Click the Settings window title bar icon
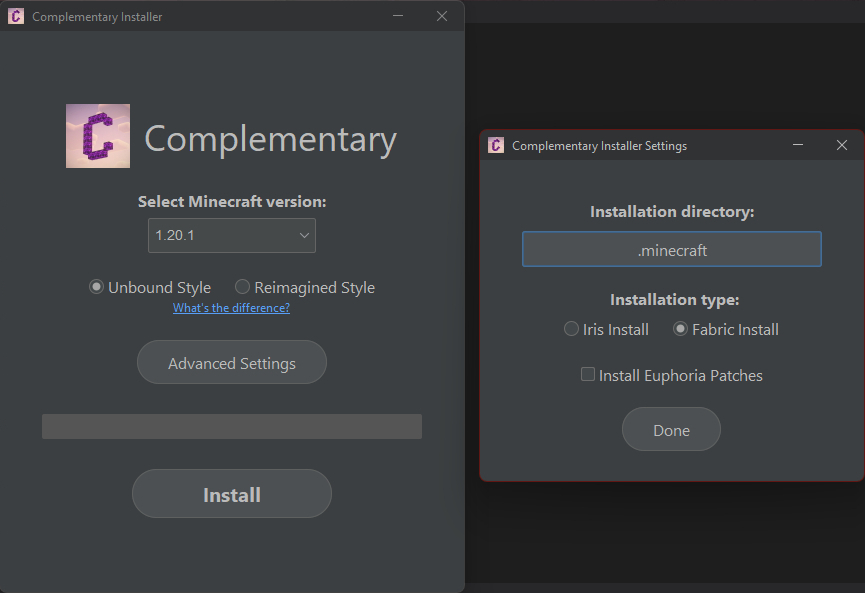 click(x=496, y=145)
